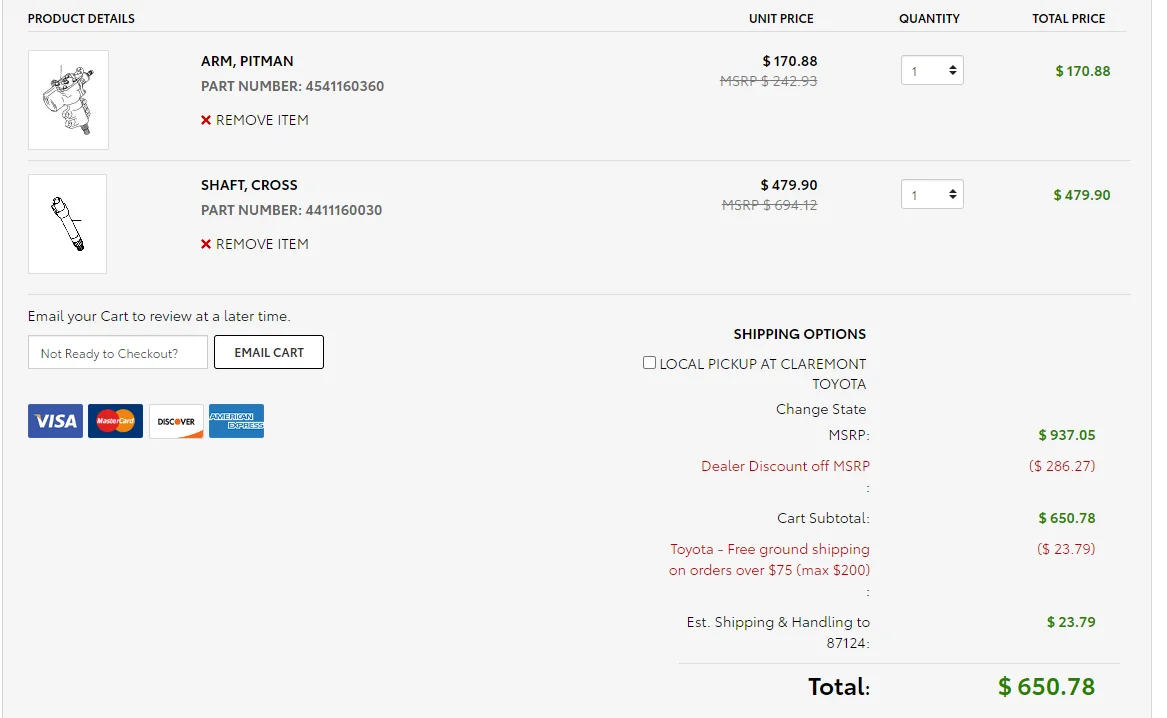Click the Toyota free ground shipping promotion text
The width and height of the screenshot is (1167, 718).
click(770, 560)
